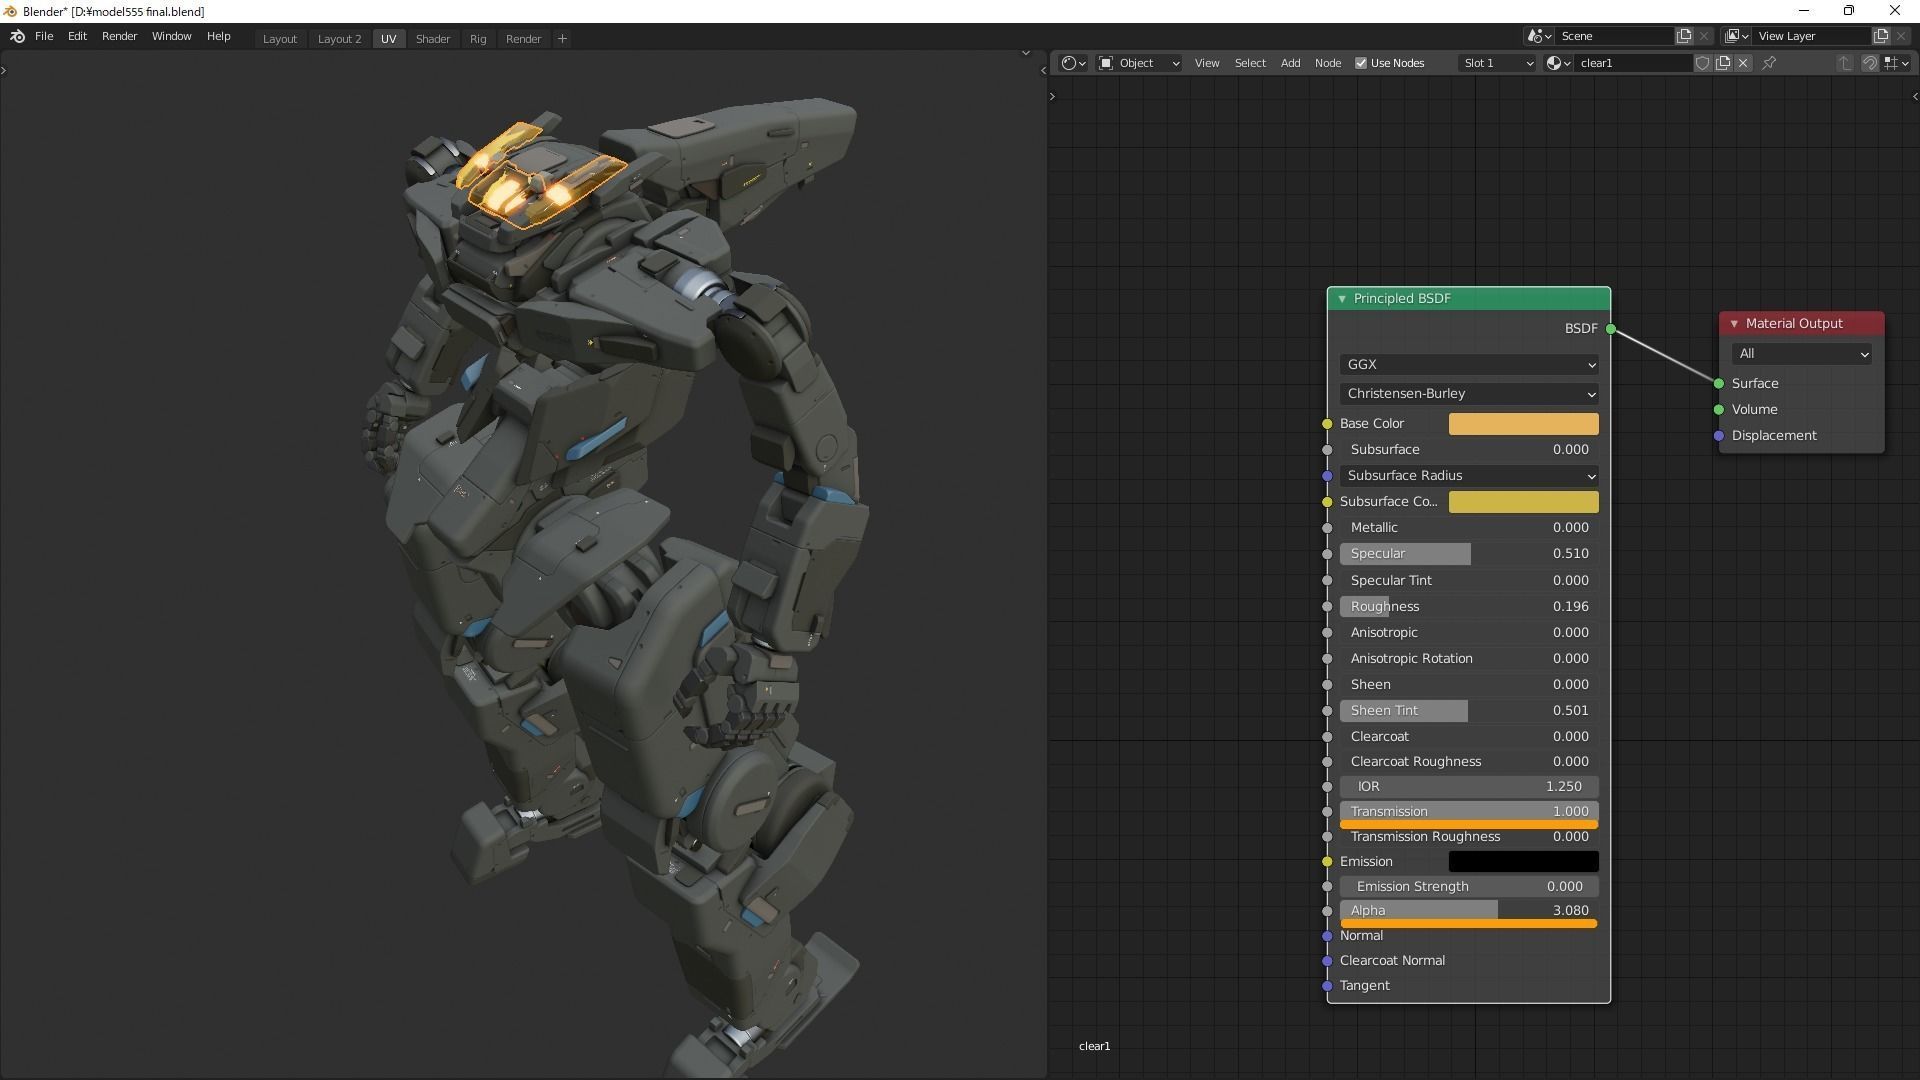This screenshot has height=1080, width=1920.
Task: Collapse the Principled BSDF node
Action: click(1342, 299)
